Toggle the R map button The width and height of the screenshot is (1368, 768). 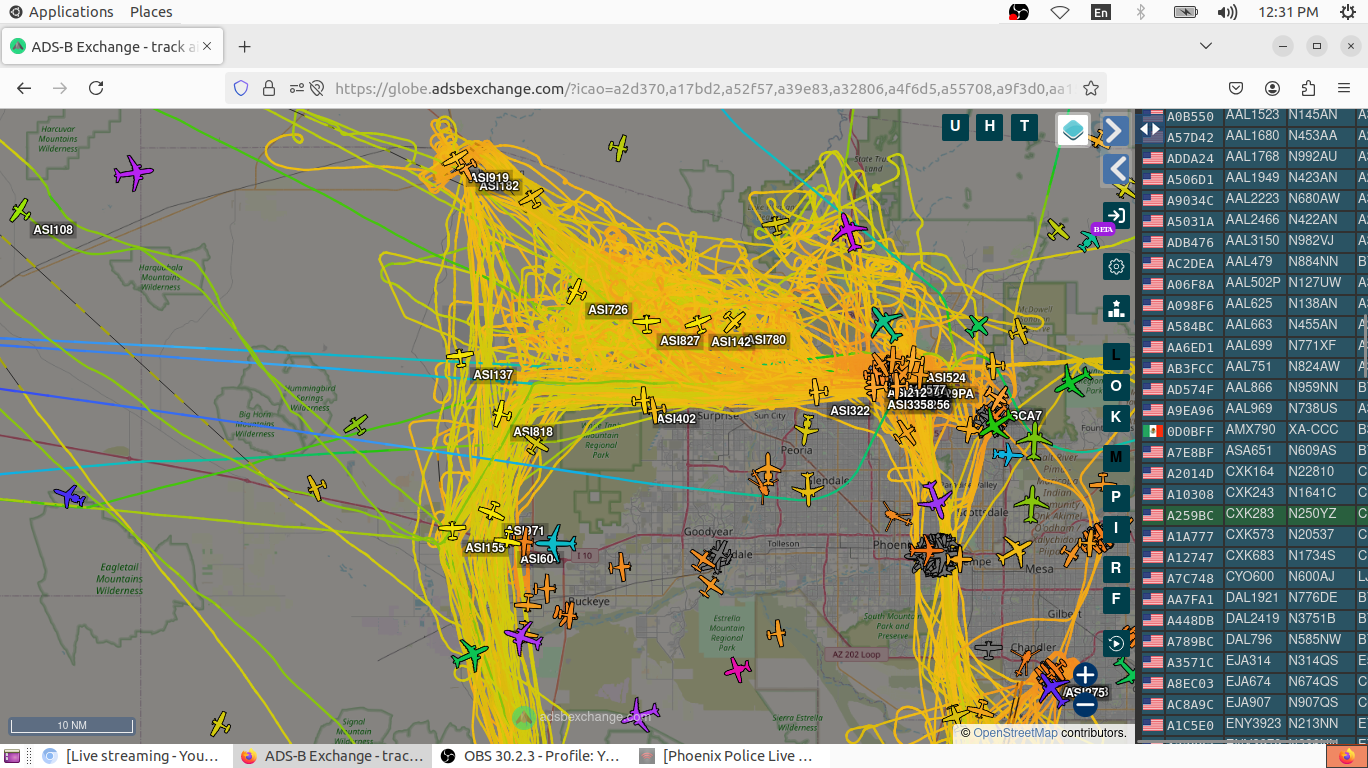pyautogui.click(x=1117, y=569)
